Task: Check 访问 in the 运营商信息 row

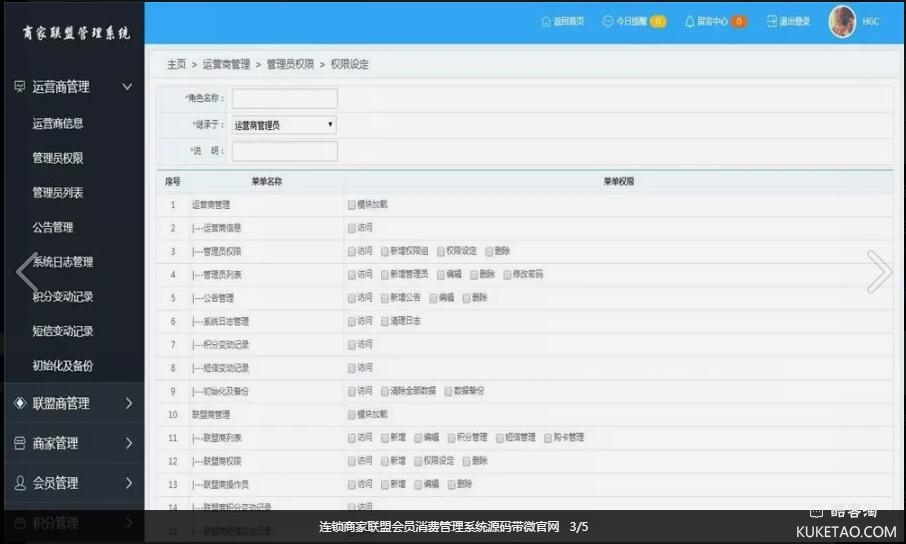Action: [351, 228]
